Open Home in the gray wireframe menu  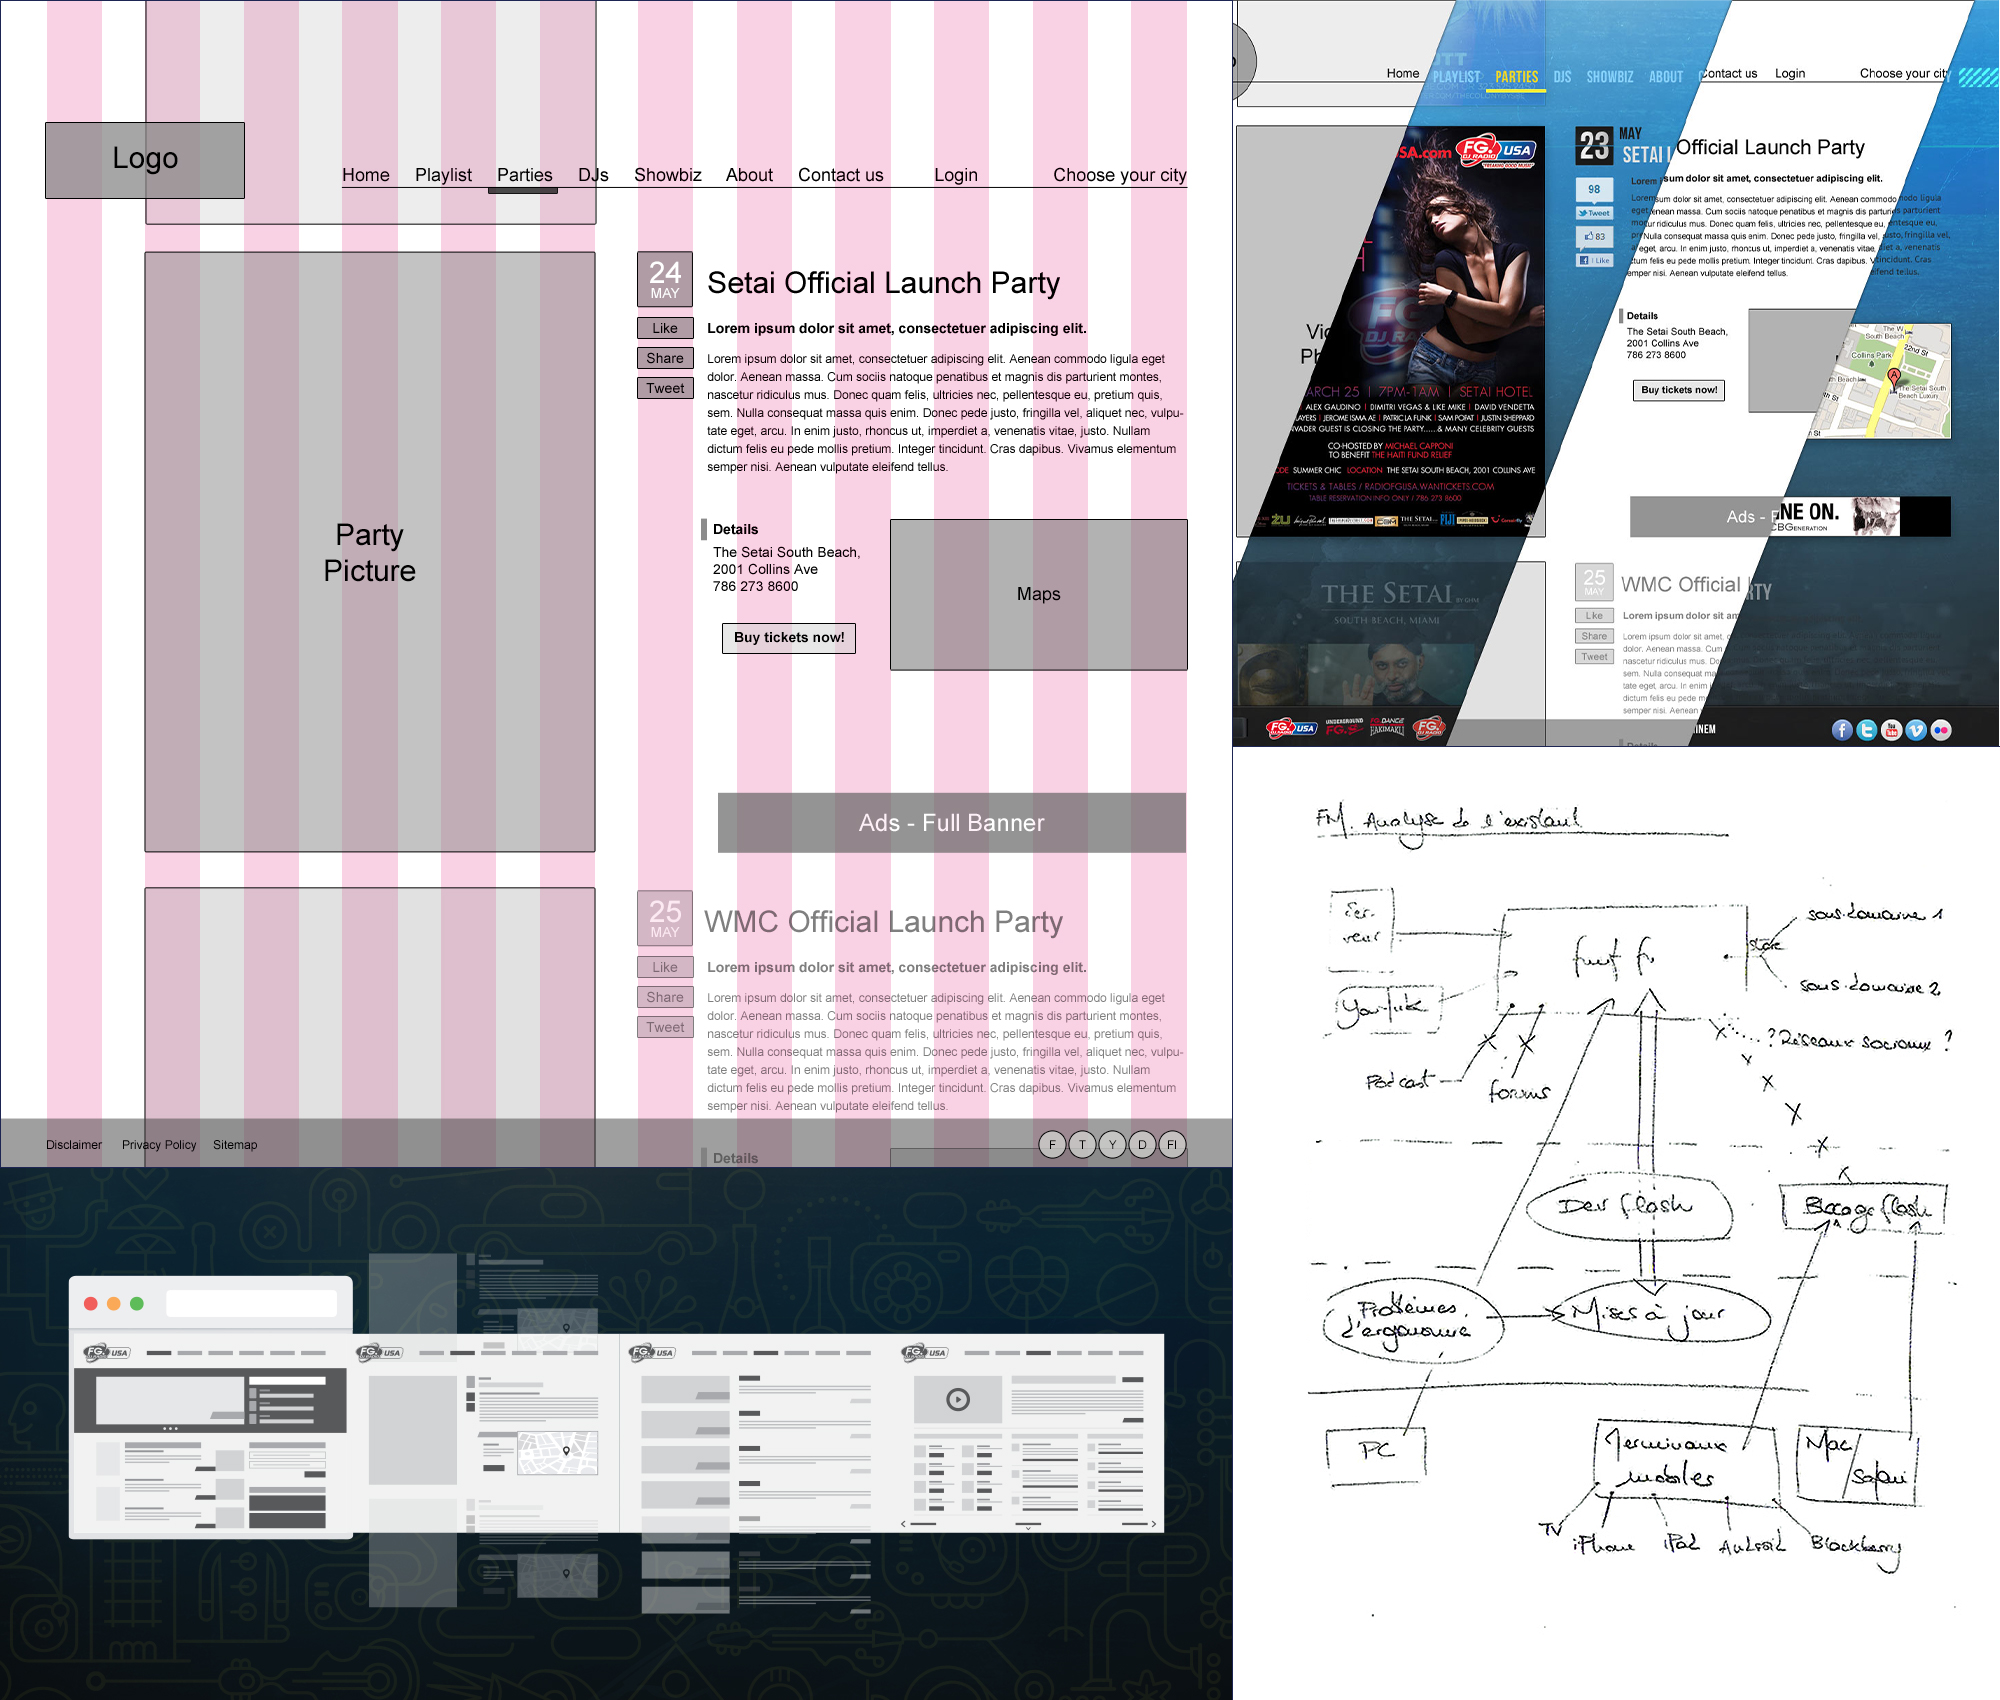point(366,175)
